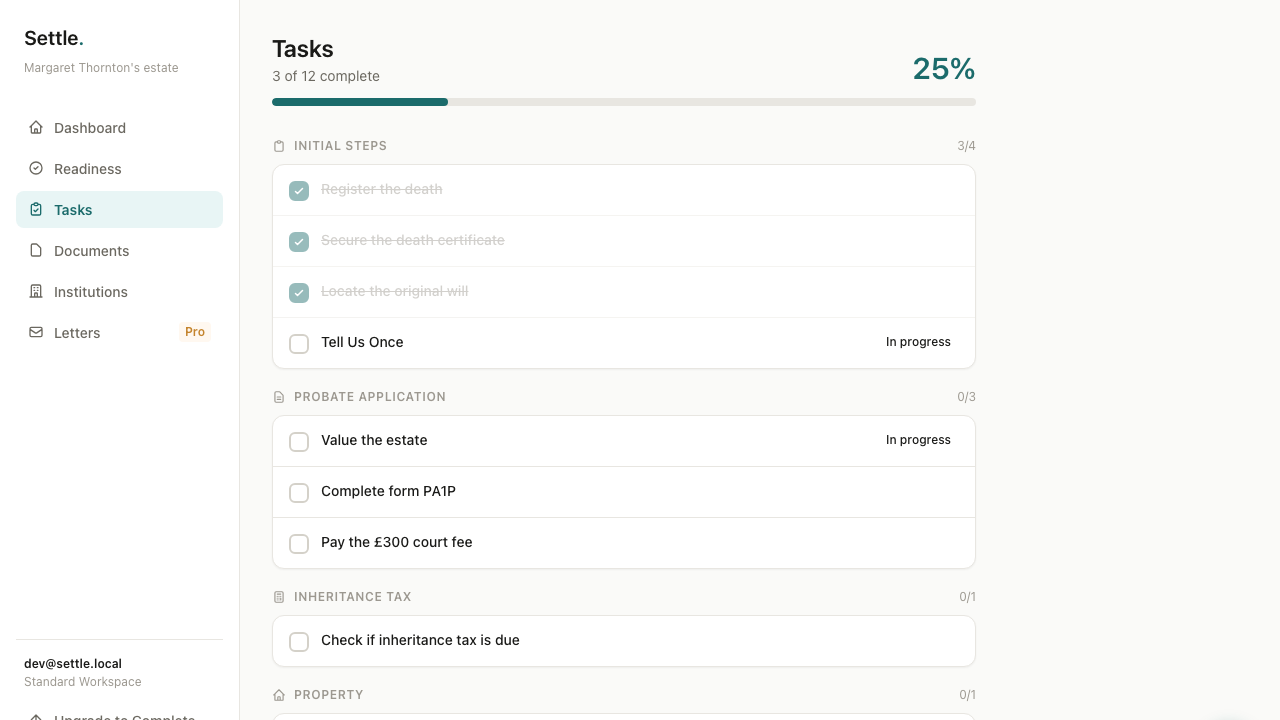The height and width of the screenshot is (720, 1280).
Task: Click the Readiness check-circle icon
Action: click(36, 168)
